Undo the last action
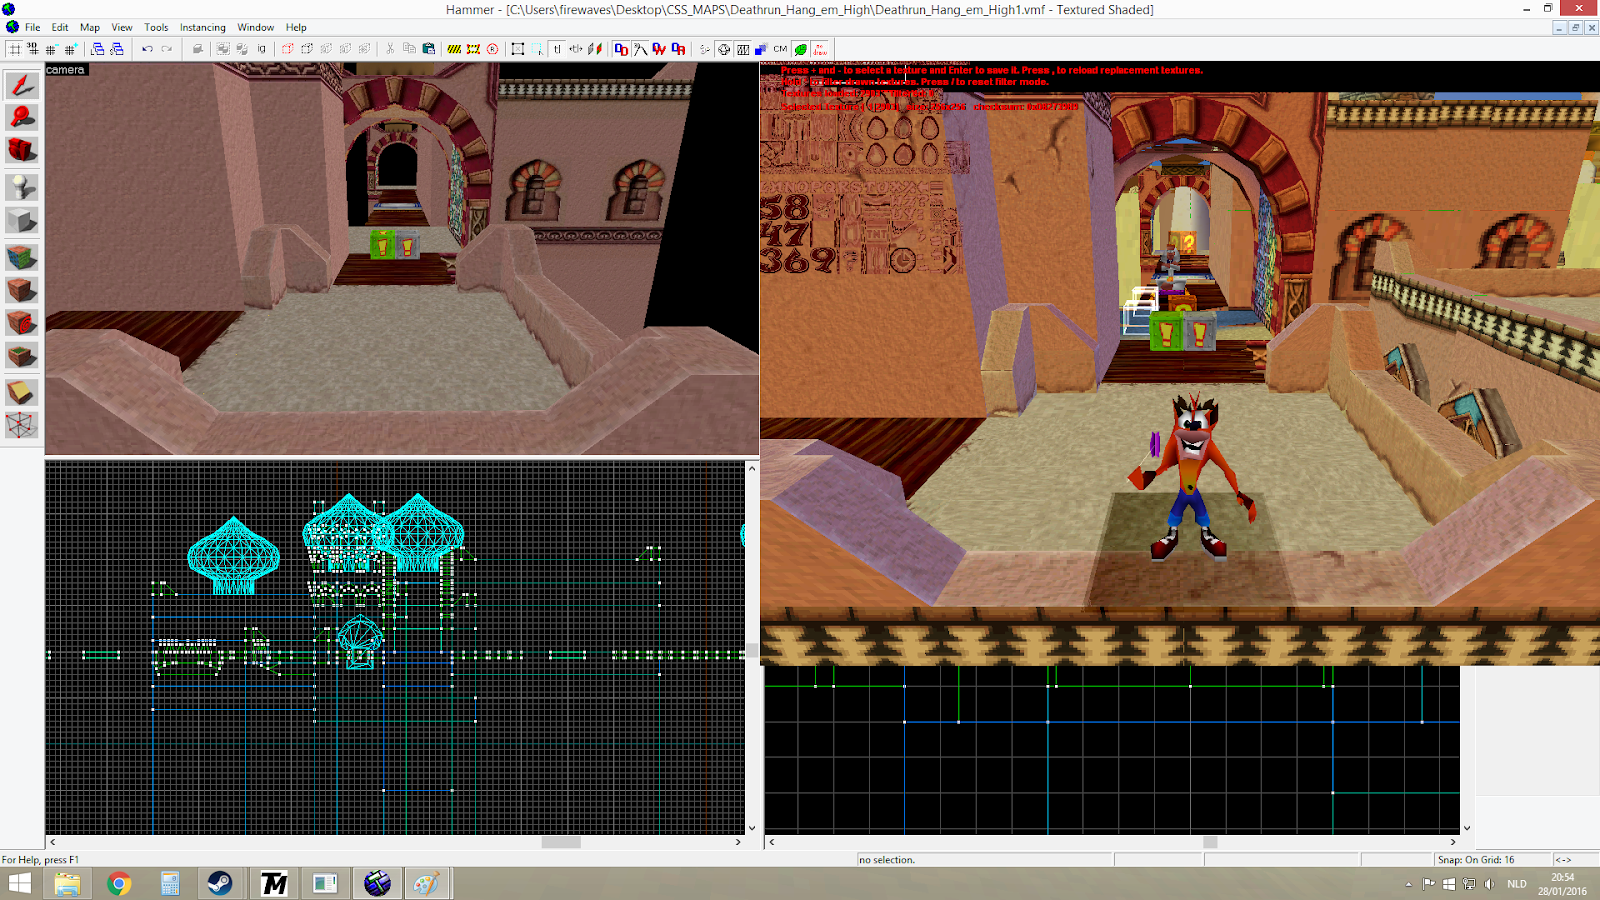 [147, 49]
